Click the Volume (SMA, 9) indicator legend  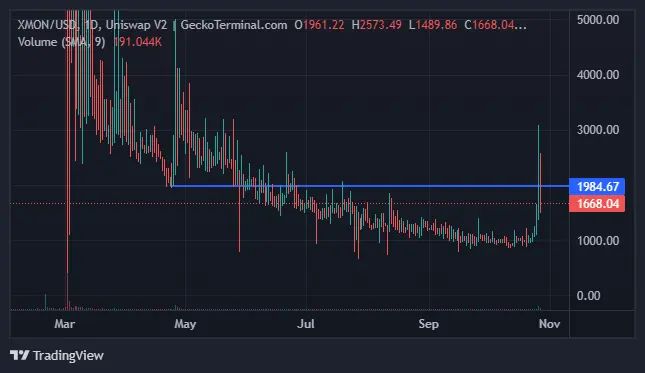(61, 42)
